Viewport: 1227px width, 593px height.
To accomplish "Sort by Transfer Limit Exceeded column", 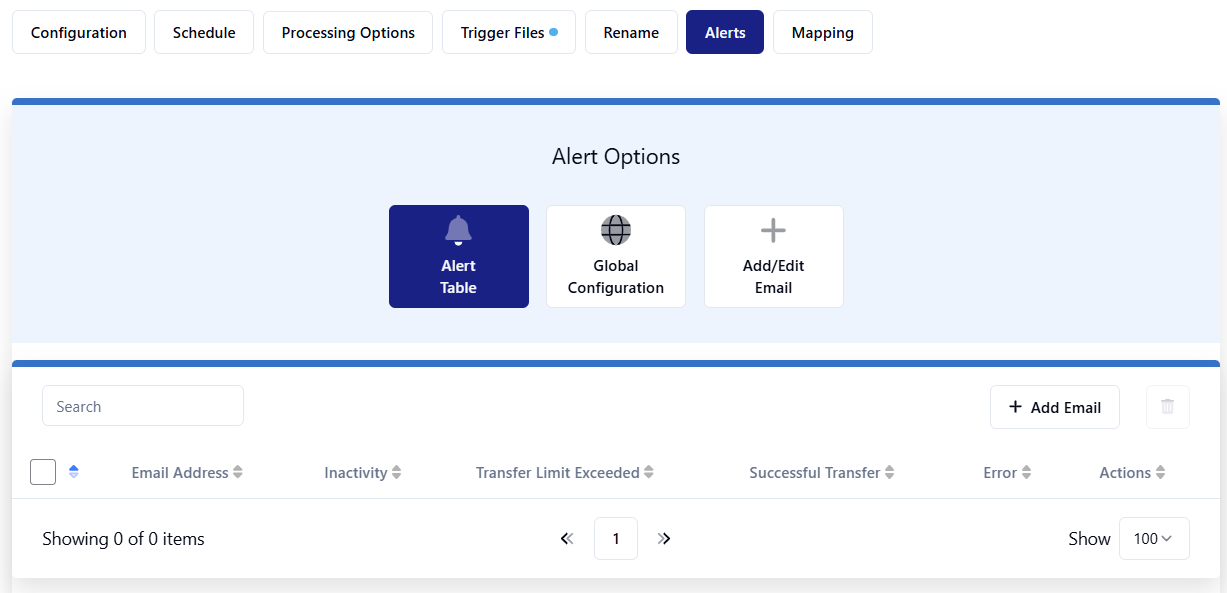I will click(649, 473).
